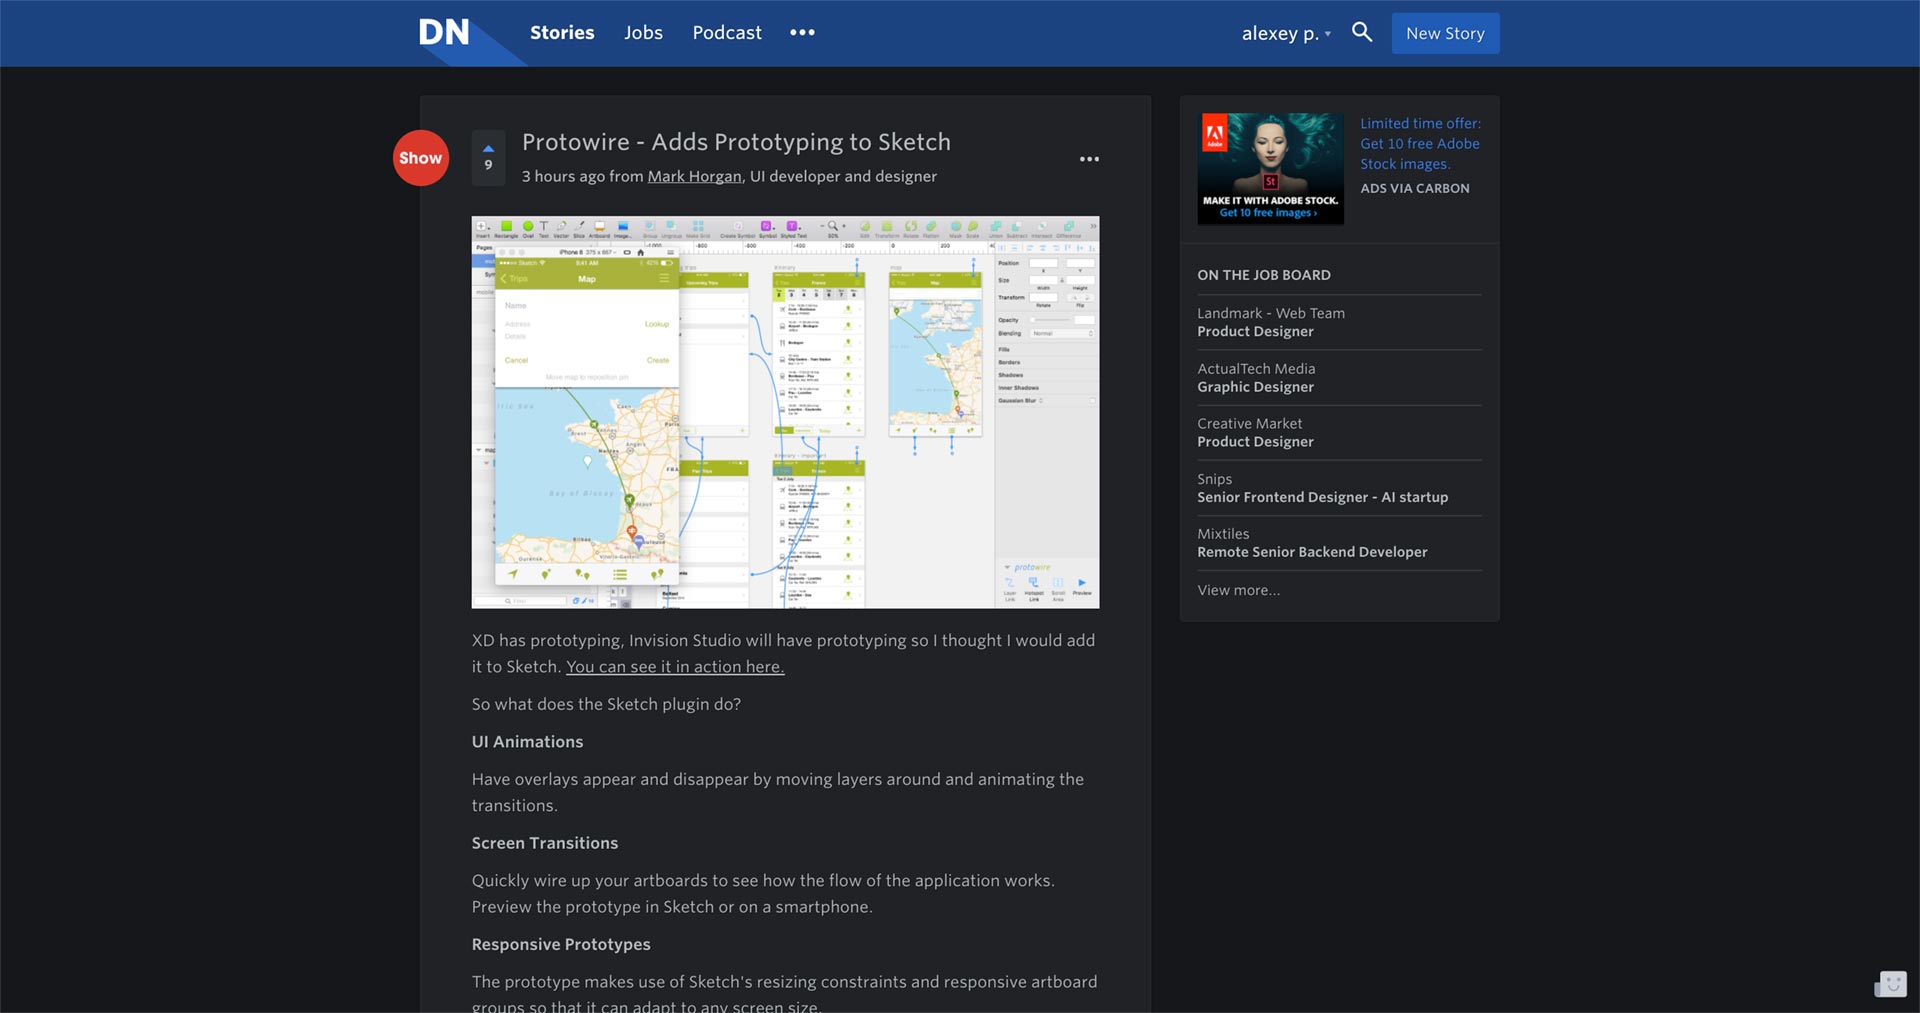
Task: Open the Adobe Stock ad image
Action: point(1270,168)
